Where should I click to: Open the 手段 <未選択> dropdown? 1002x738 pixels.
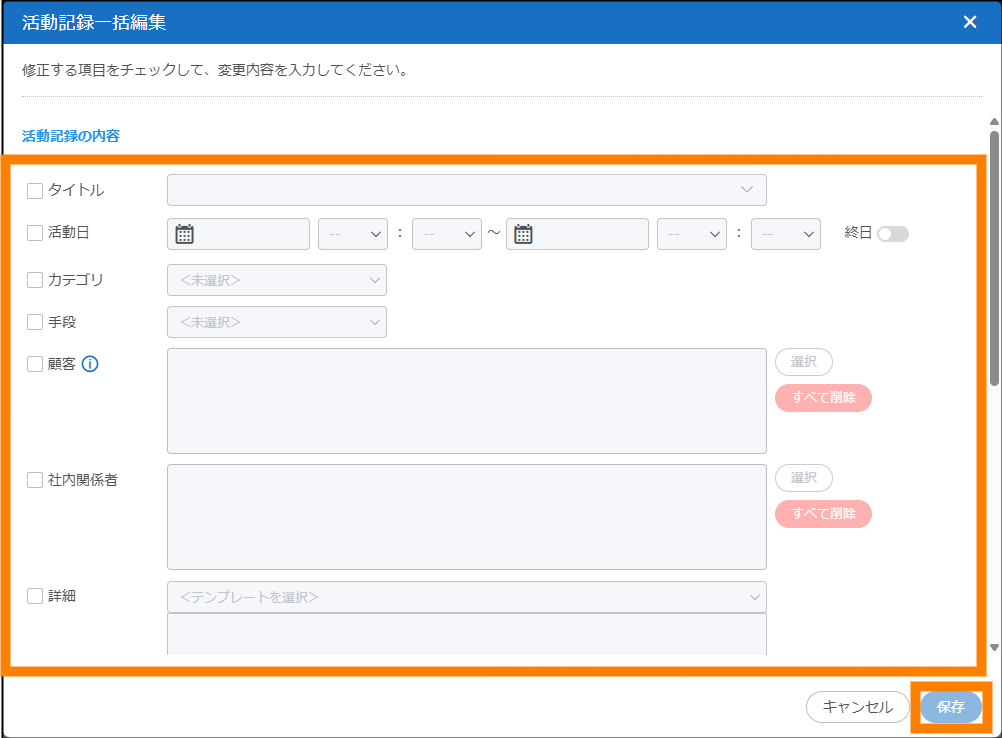pos(276,322)
